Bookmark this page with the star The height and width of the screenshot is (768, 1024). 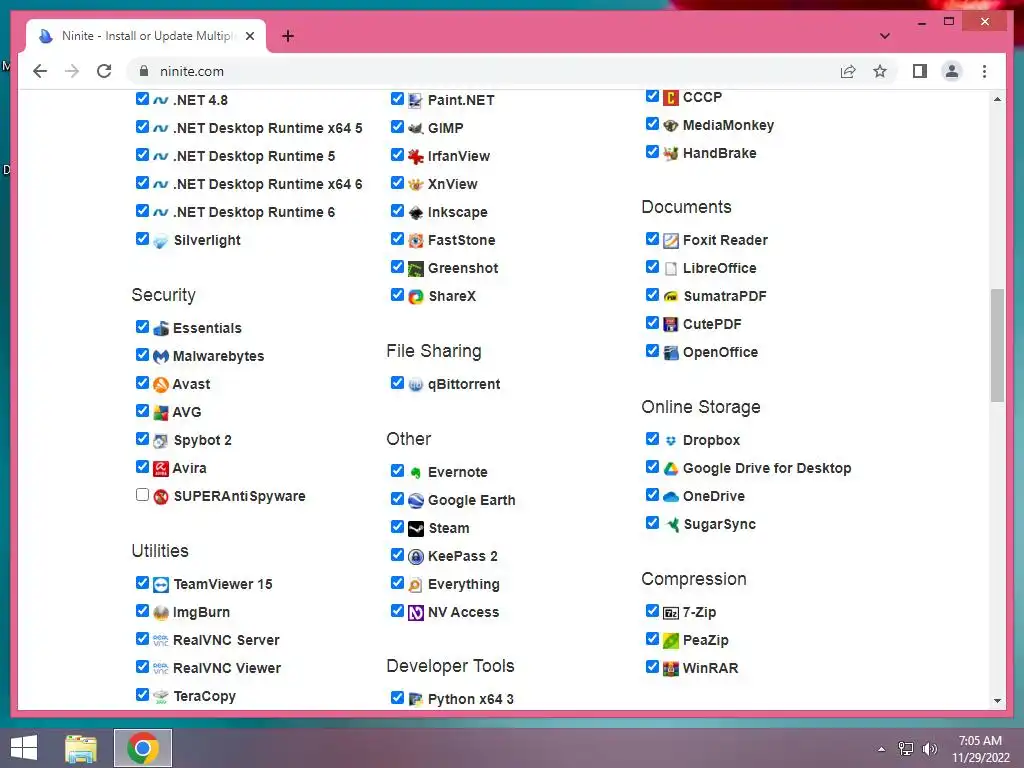click(x=880, y=71)
